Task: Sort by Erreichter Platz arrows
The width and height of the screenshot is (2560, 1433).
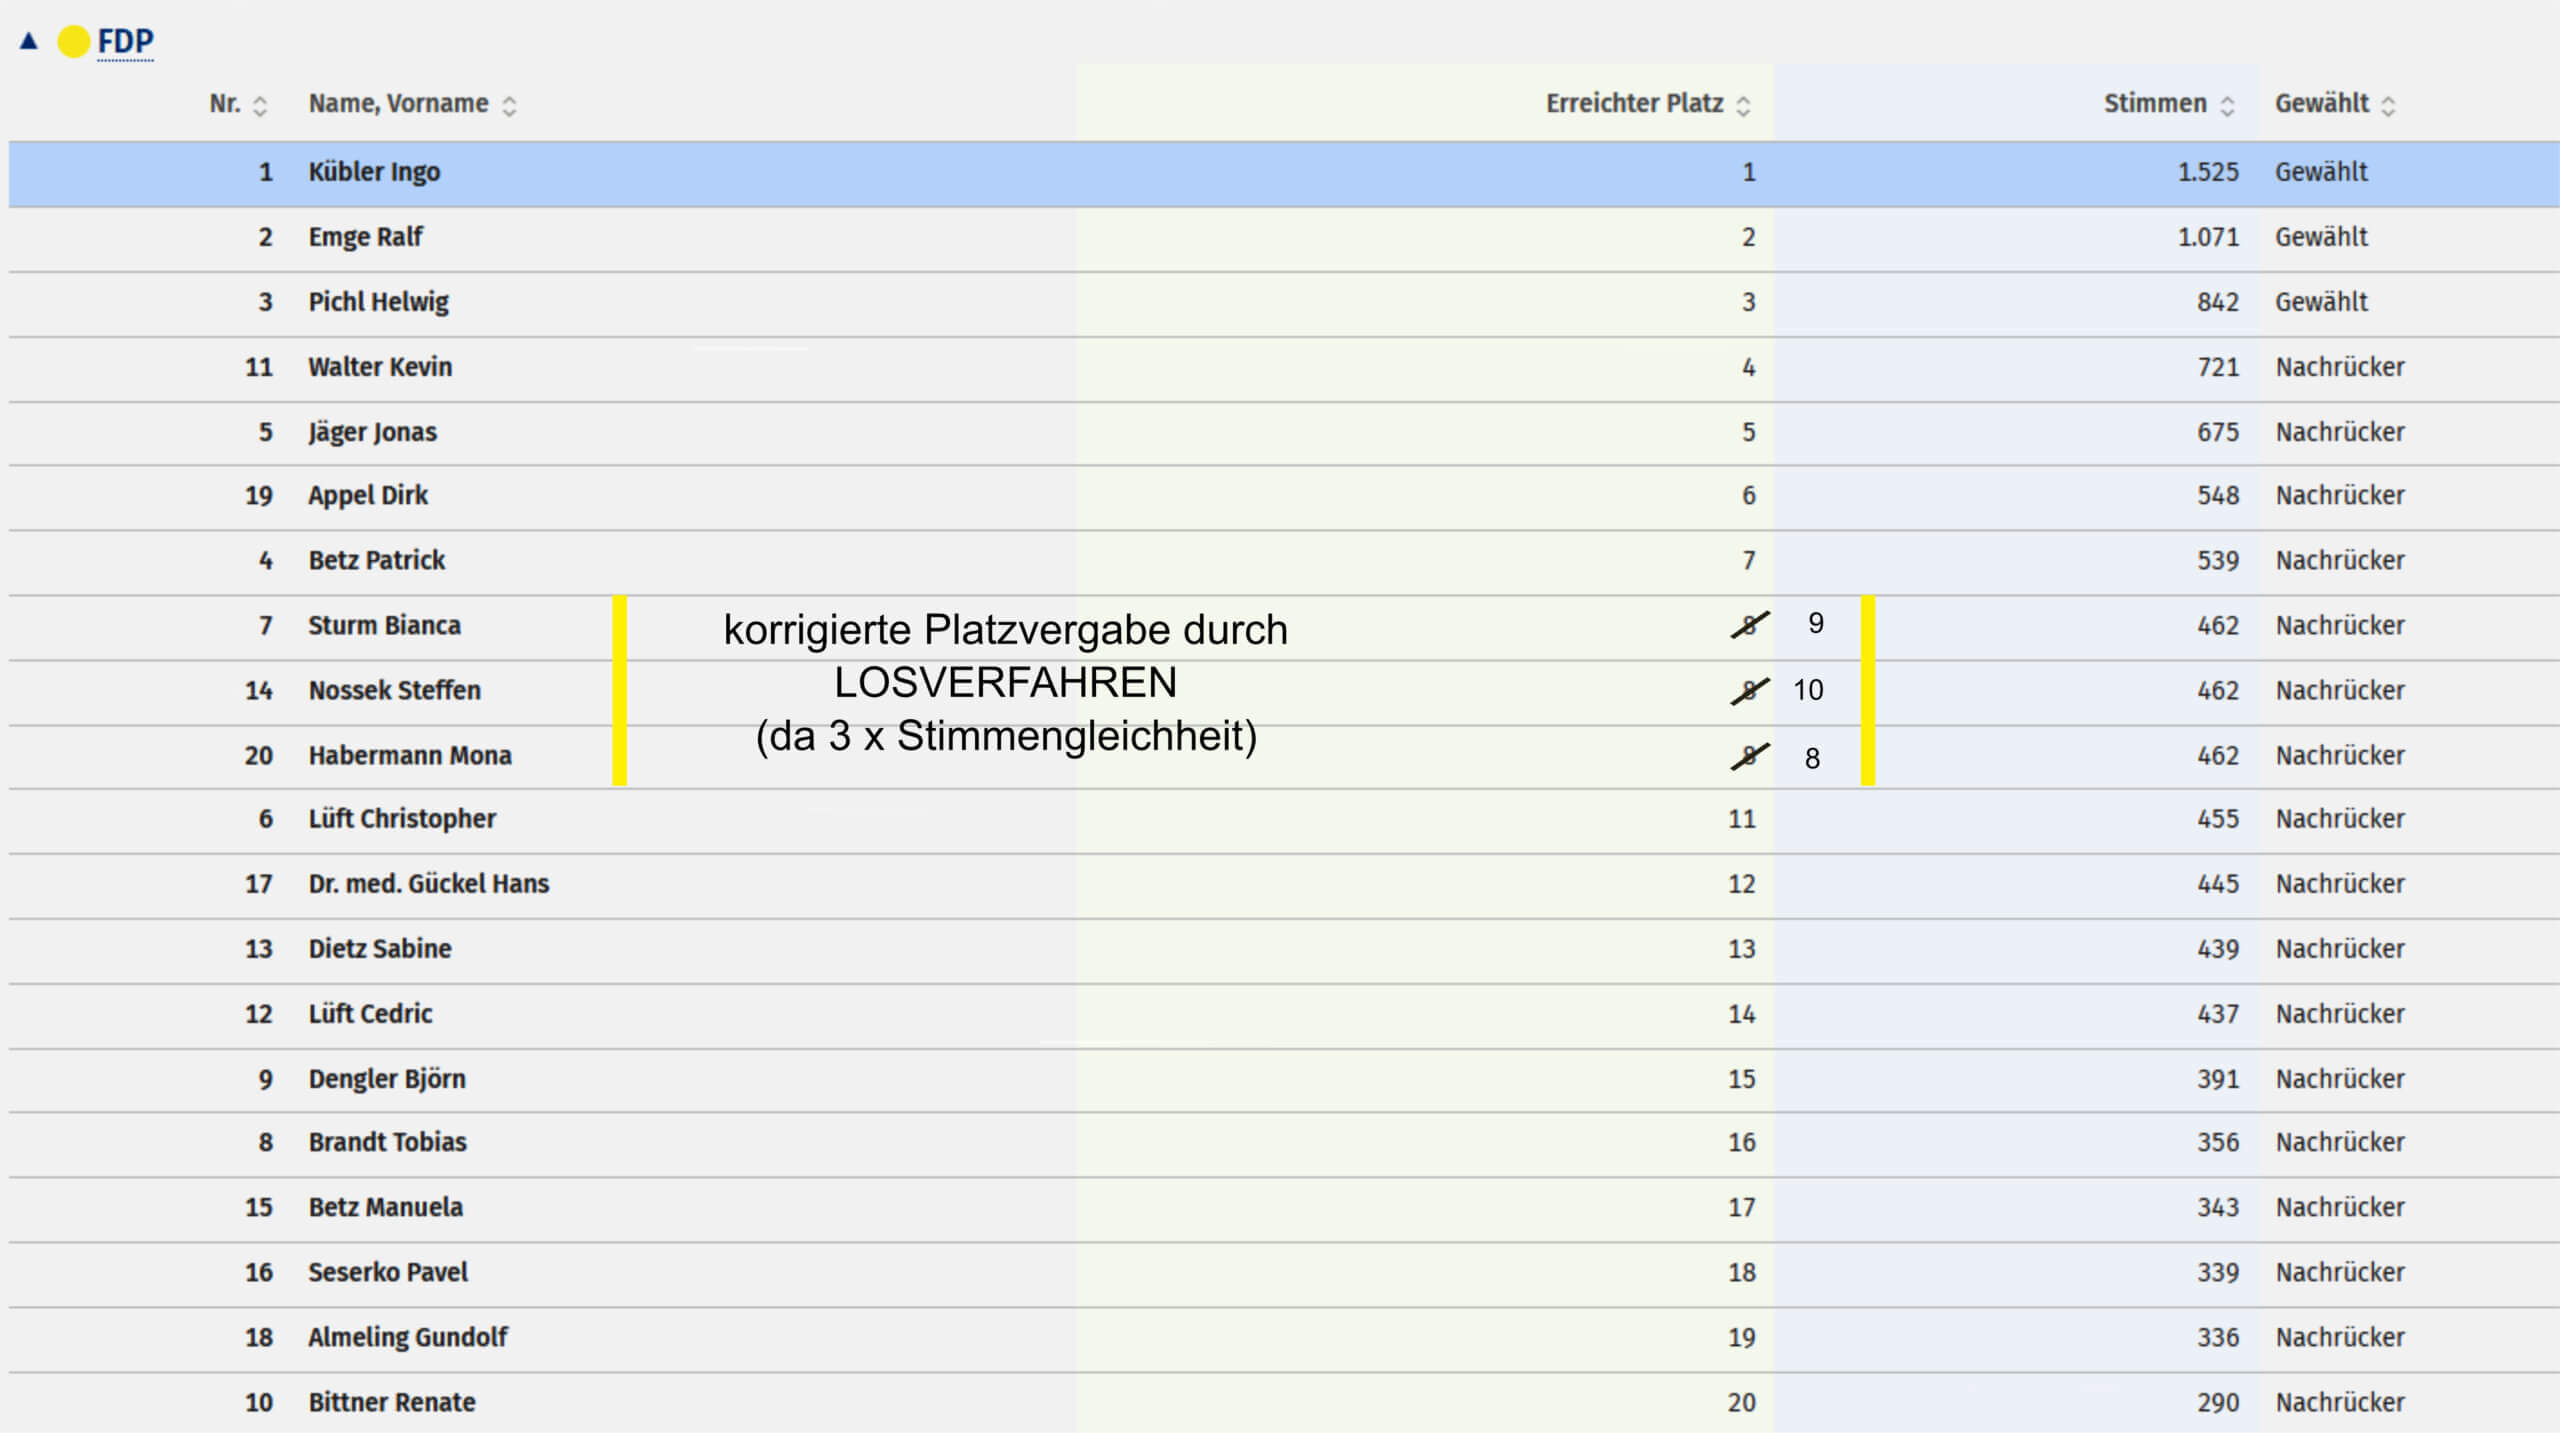Action: coord(1743,105)
